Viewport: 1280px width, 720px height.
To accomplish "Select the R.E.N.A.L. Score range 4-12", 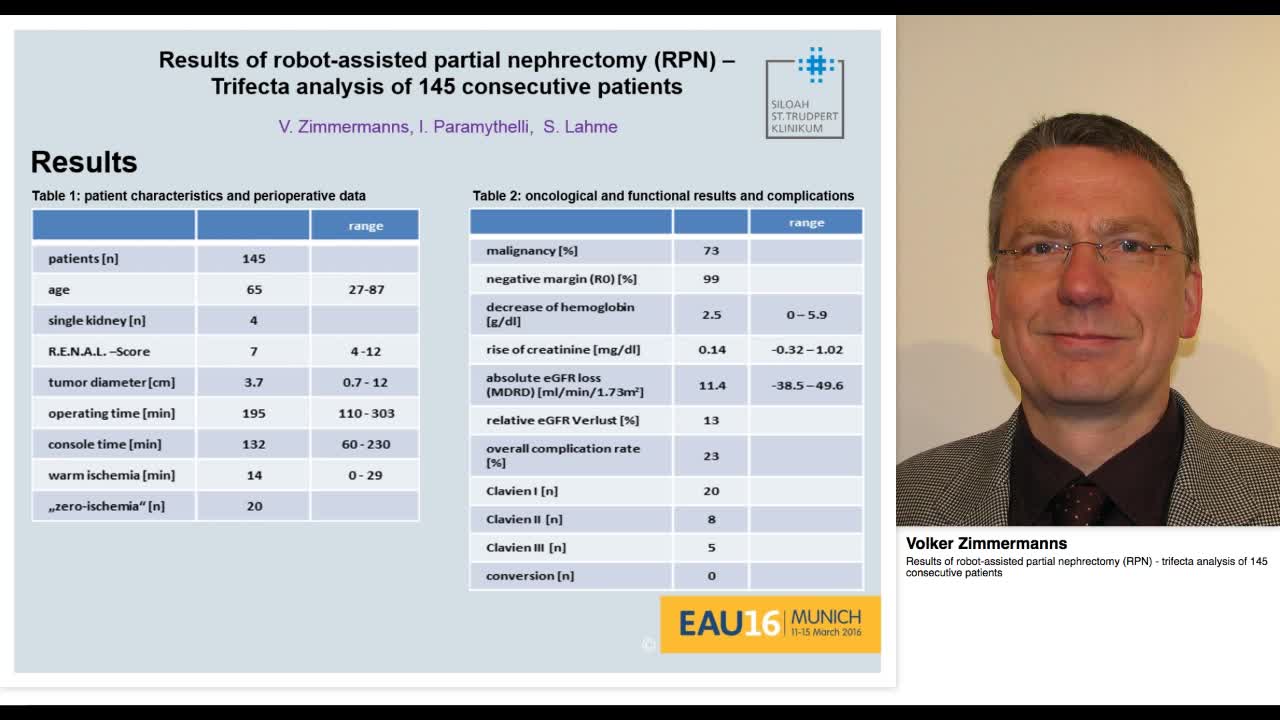I will [x=365, y=350].
